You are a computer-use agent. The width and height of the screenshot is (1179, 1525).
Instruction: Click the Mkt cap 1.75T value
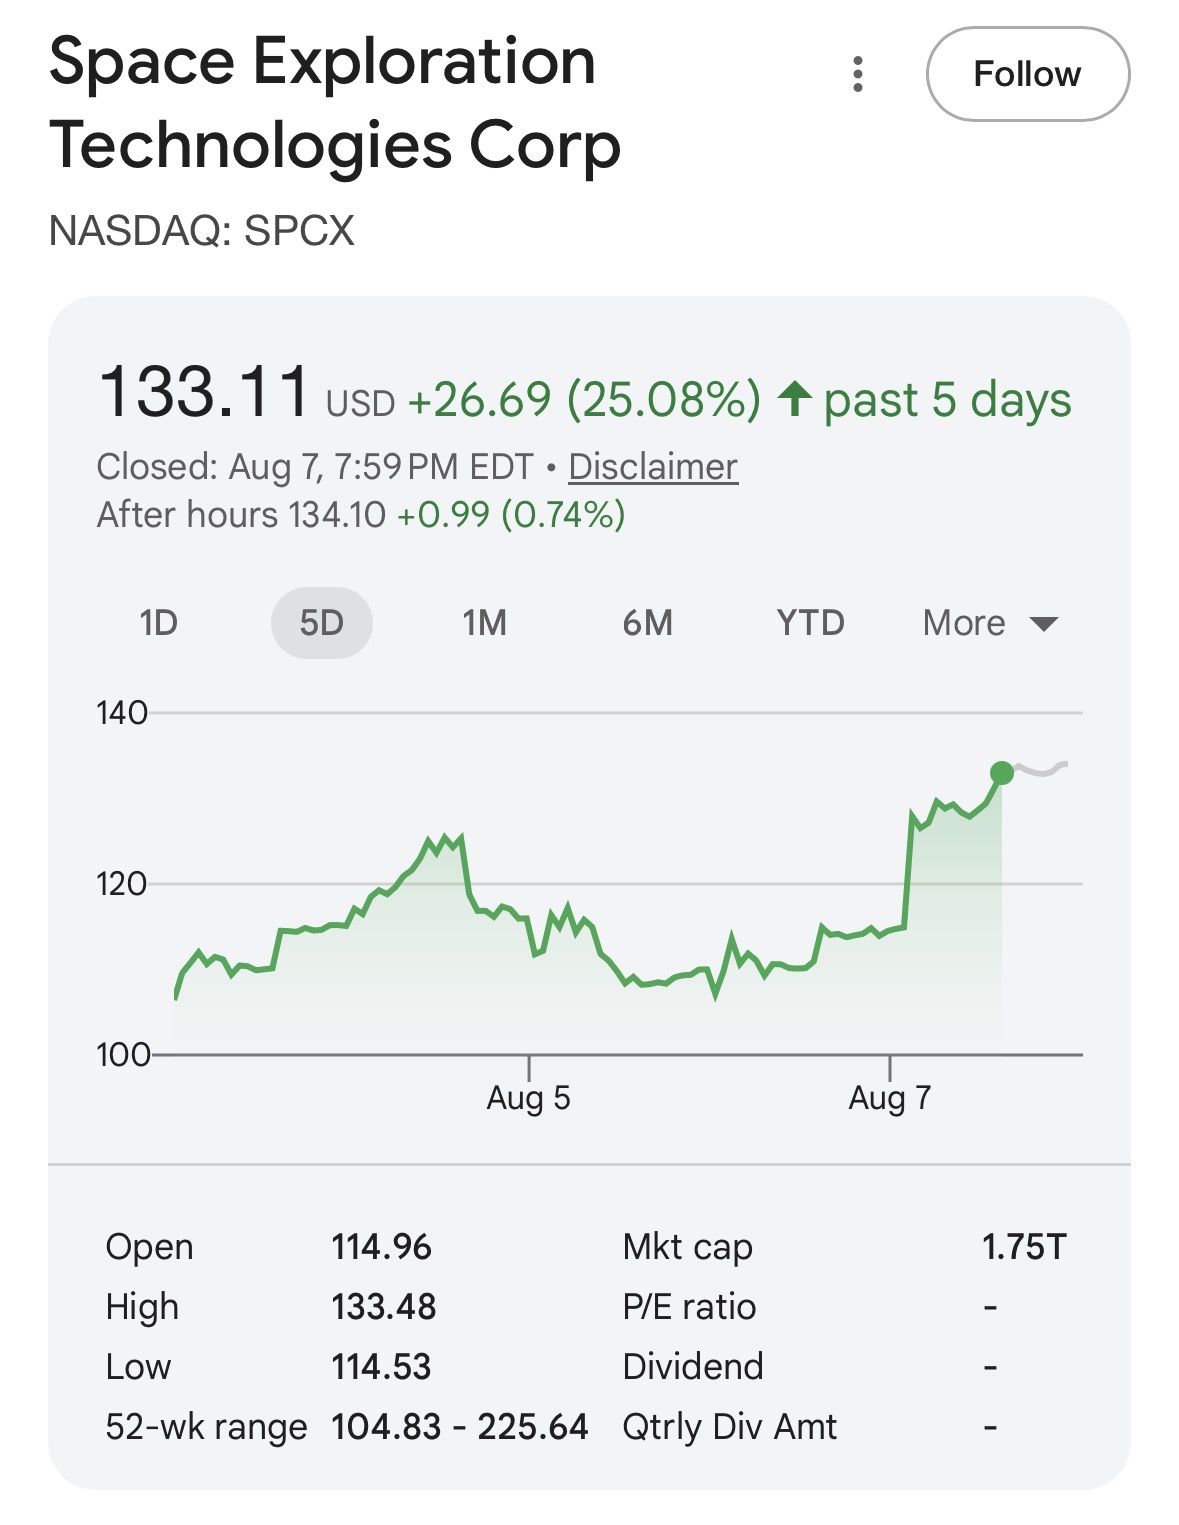[x=1024, y=1247]
